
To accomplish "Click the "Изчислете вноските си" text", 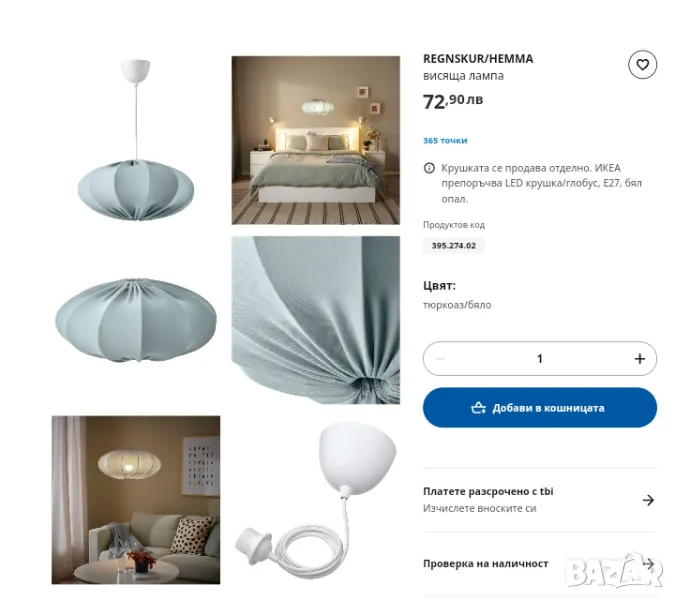I will [480, 508].
